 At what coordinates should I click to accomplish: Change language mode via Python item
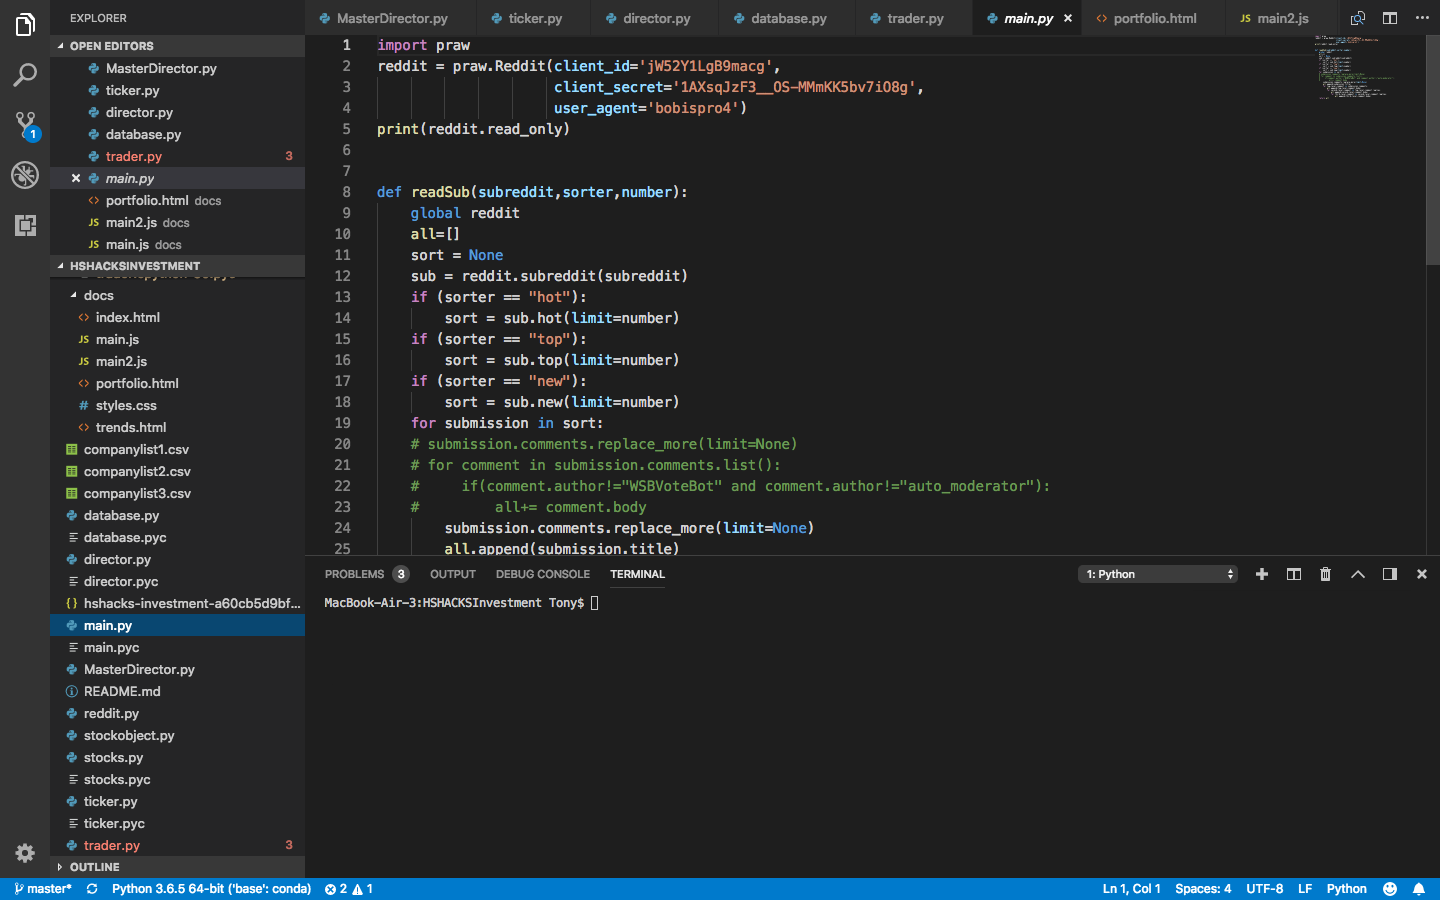click(1346, 888)
